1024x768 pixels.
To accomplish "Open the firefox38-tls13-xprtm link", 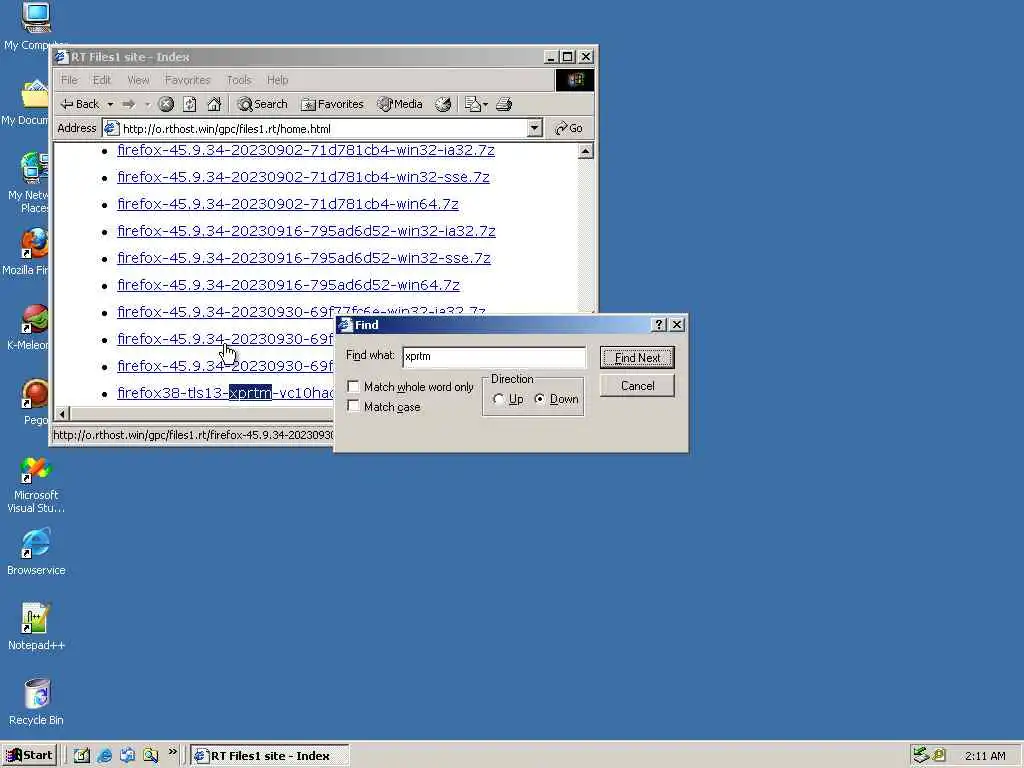I will pyautogui.click(x=225, y=392).
